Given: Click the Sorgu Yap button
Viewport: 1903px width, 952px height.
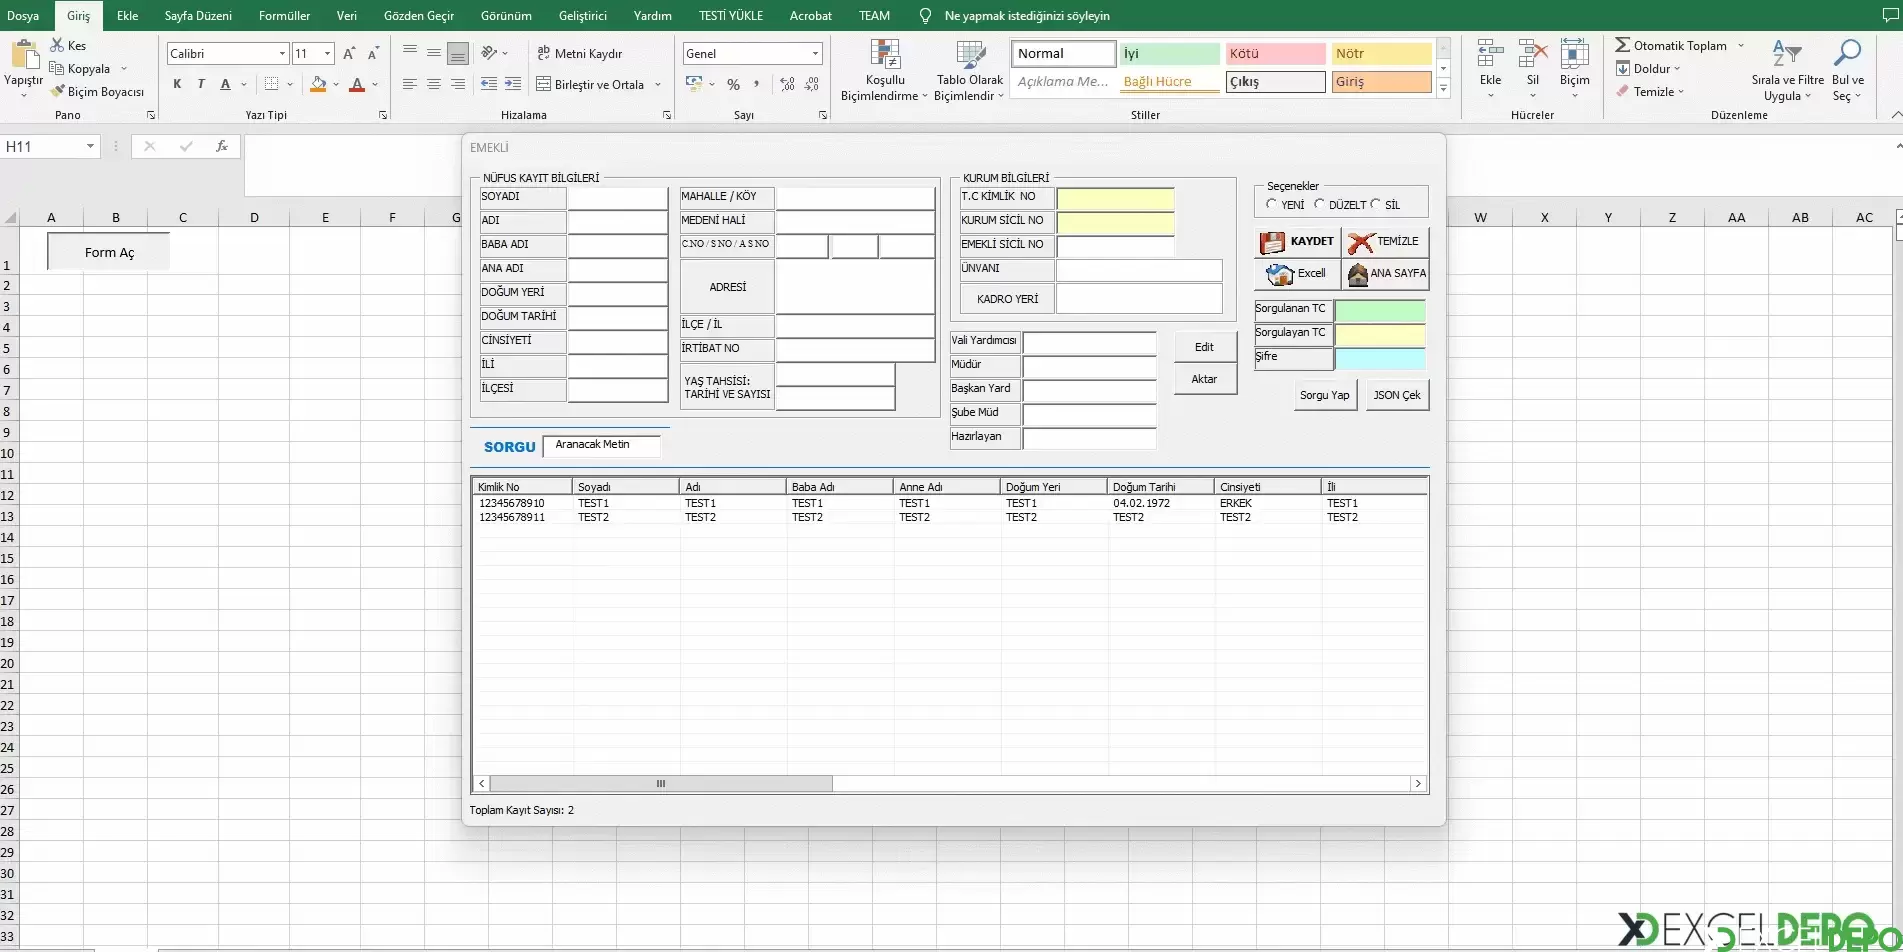Looking at the screenshot, I should click(1324, 395).
